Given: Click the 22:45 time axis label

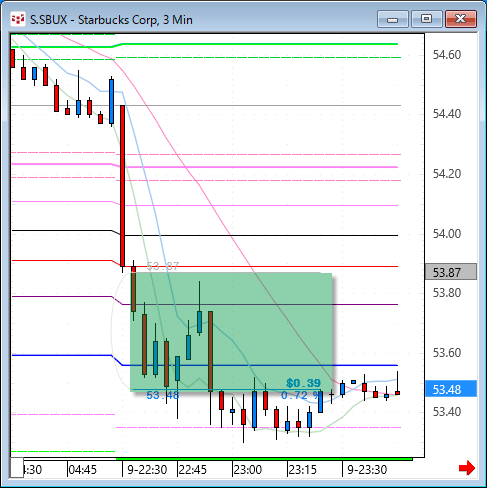Looking at the screenshot, I should pos(192,470).
